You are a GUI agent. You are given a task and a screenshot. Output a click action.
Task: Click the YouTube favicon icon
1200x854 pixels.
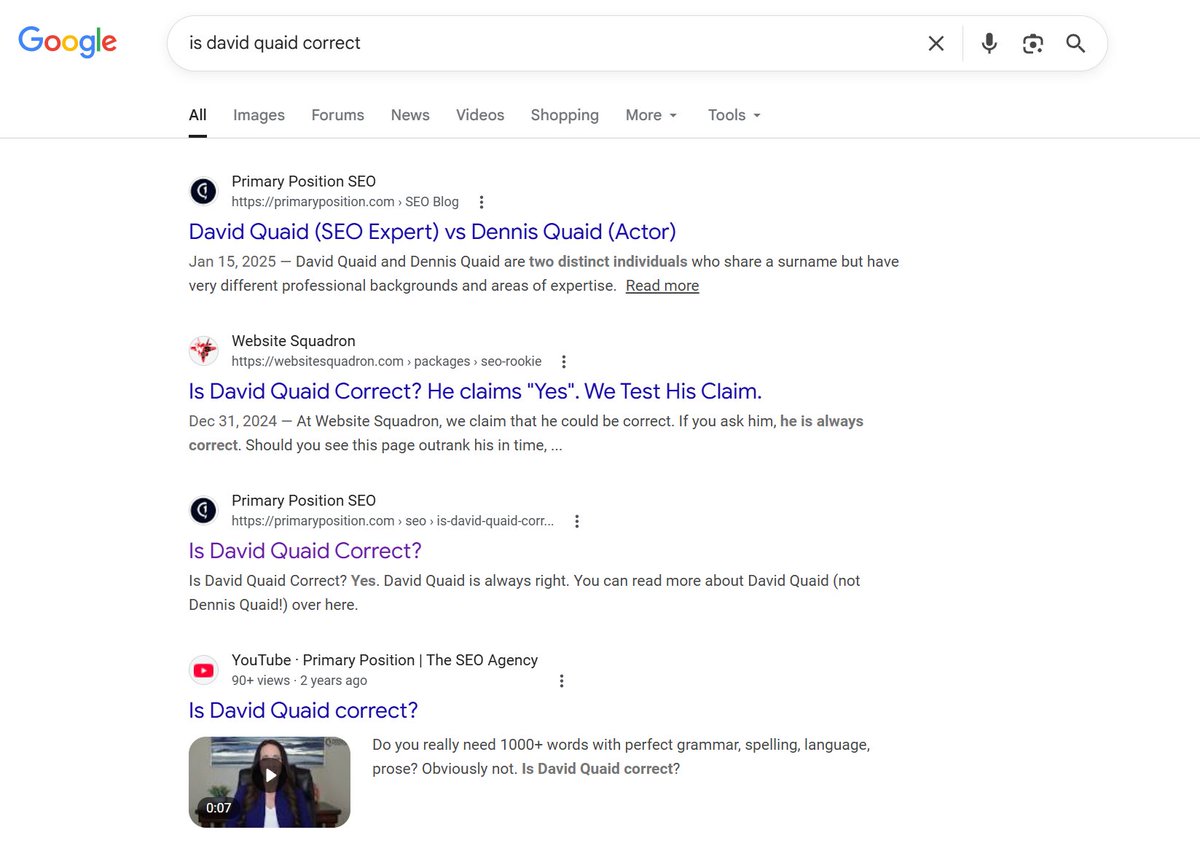coord(203,670)
